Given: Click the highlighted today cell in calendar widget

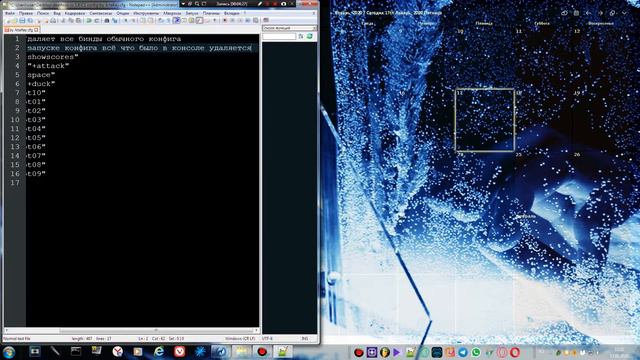Looking at the screenshot, I should [x=484, y=120].
